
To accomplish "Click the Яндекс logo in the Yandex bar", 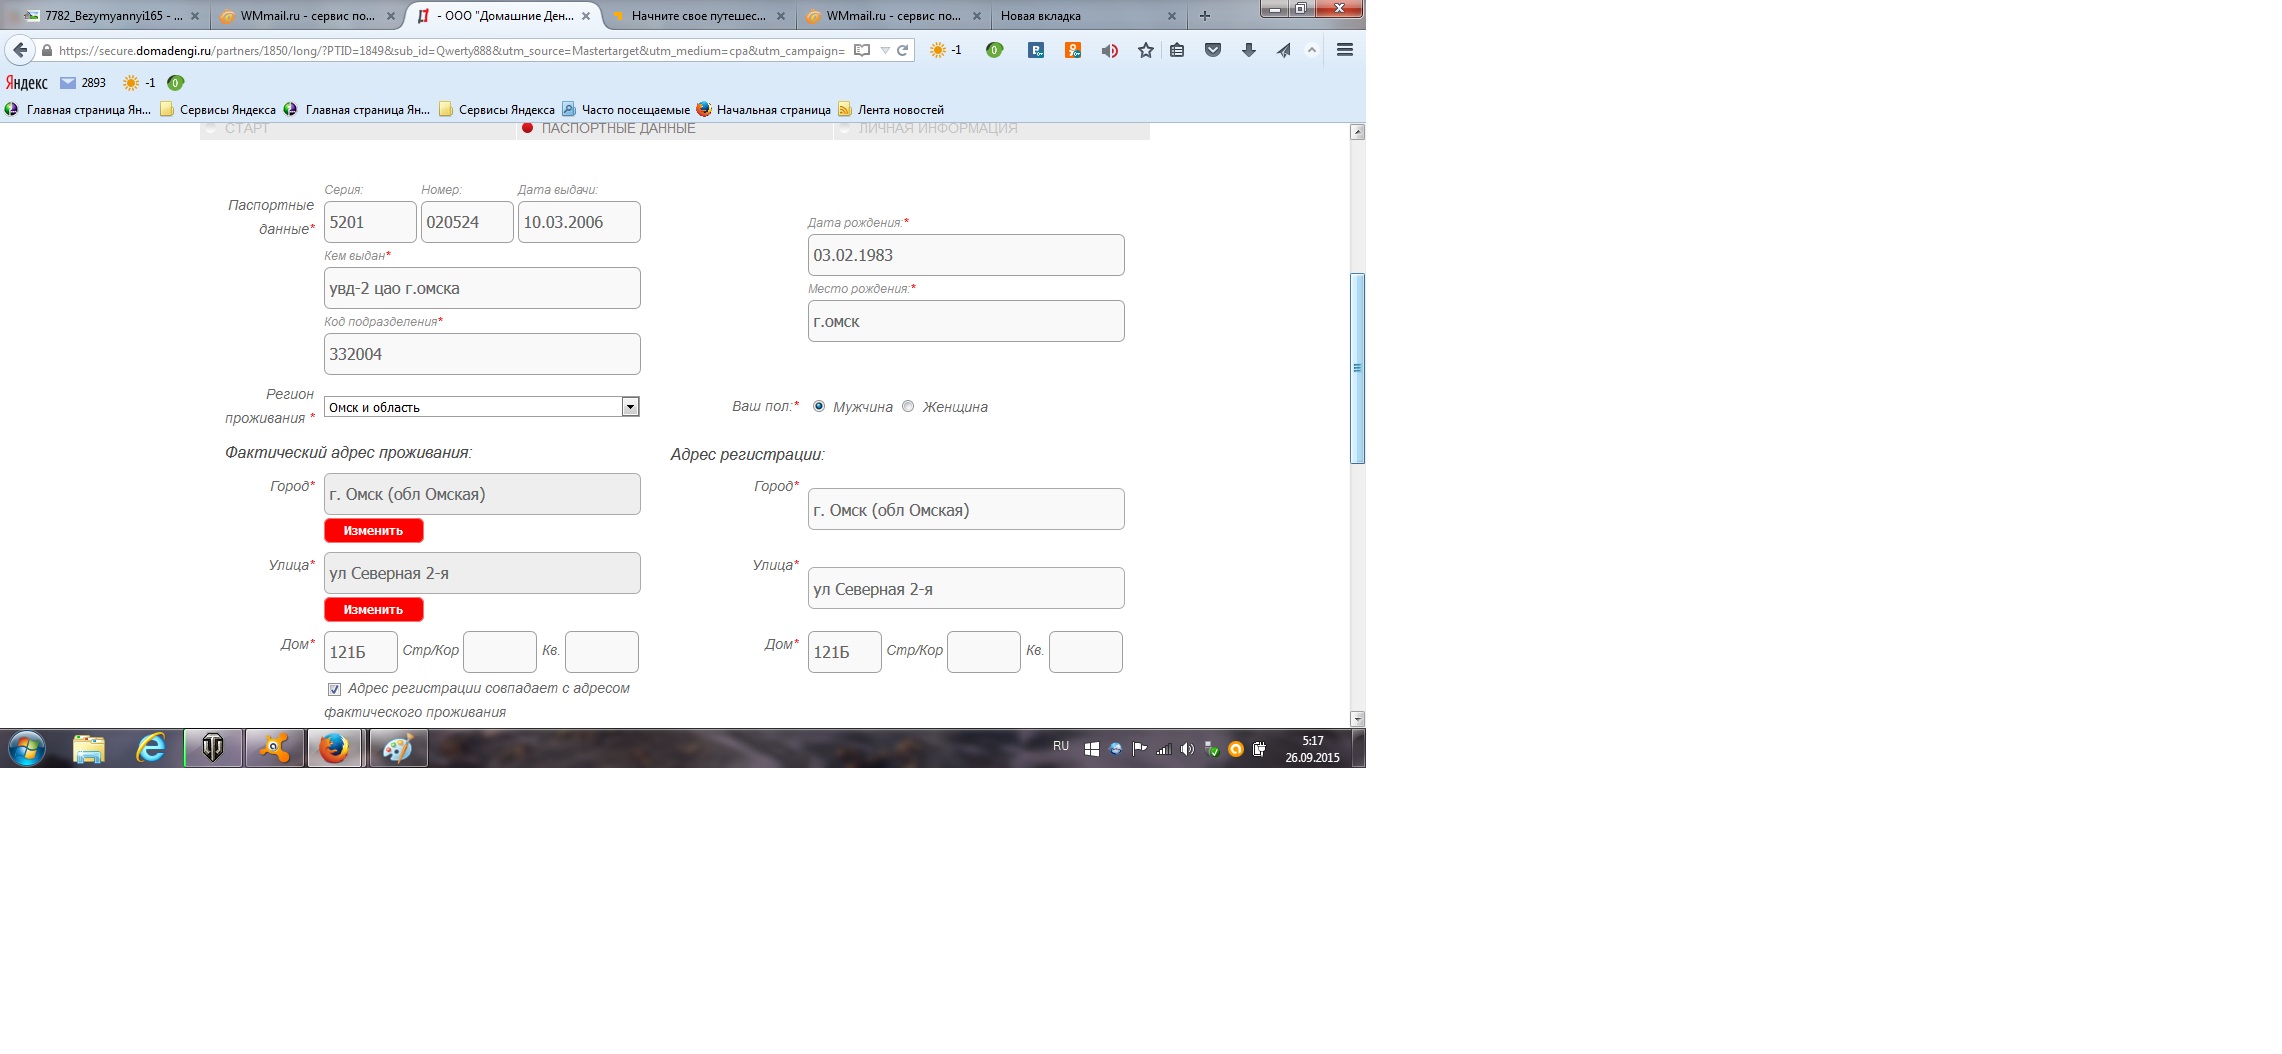I will tap(27, 83).
